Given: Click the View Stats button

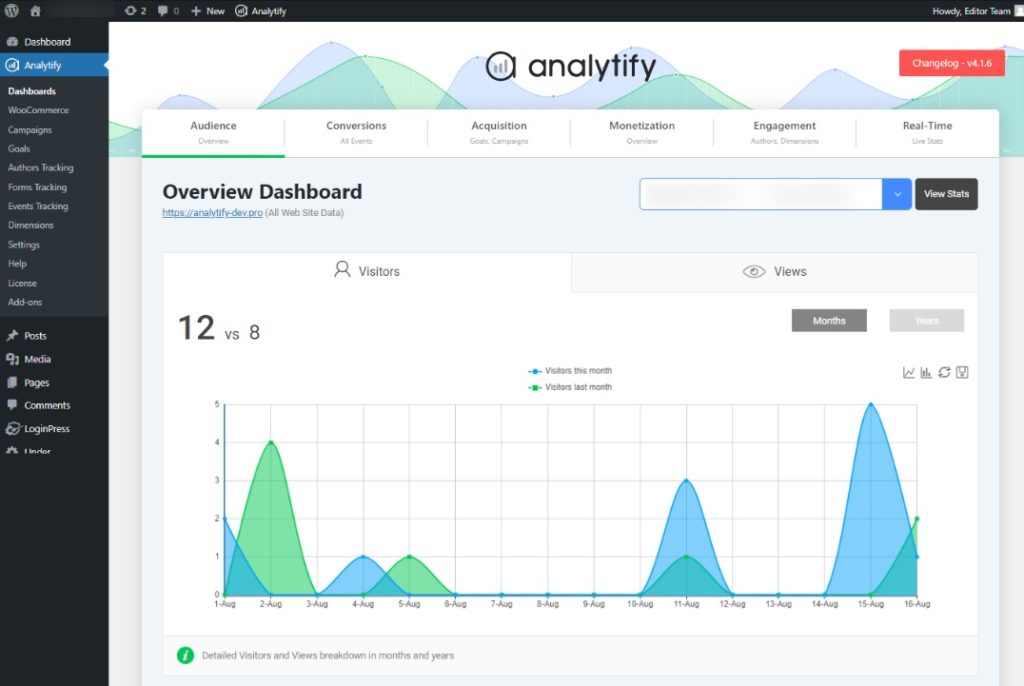Looking at the screenshot, I should tap(946, 194).
